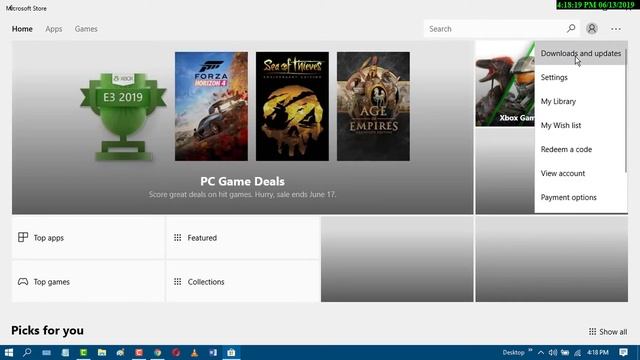Switch to the Games tab
The image size is (640, 360).
(x=86, y=29)
